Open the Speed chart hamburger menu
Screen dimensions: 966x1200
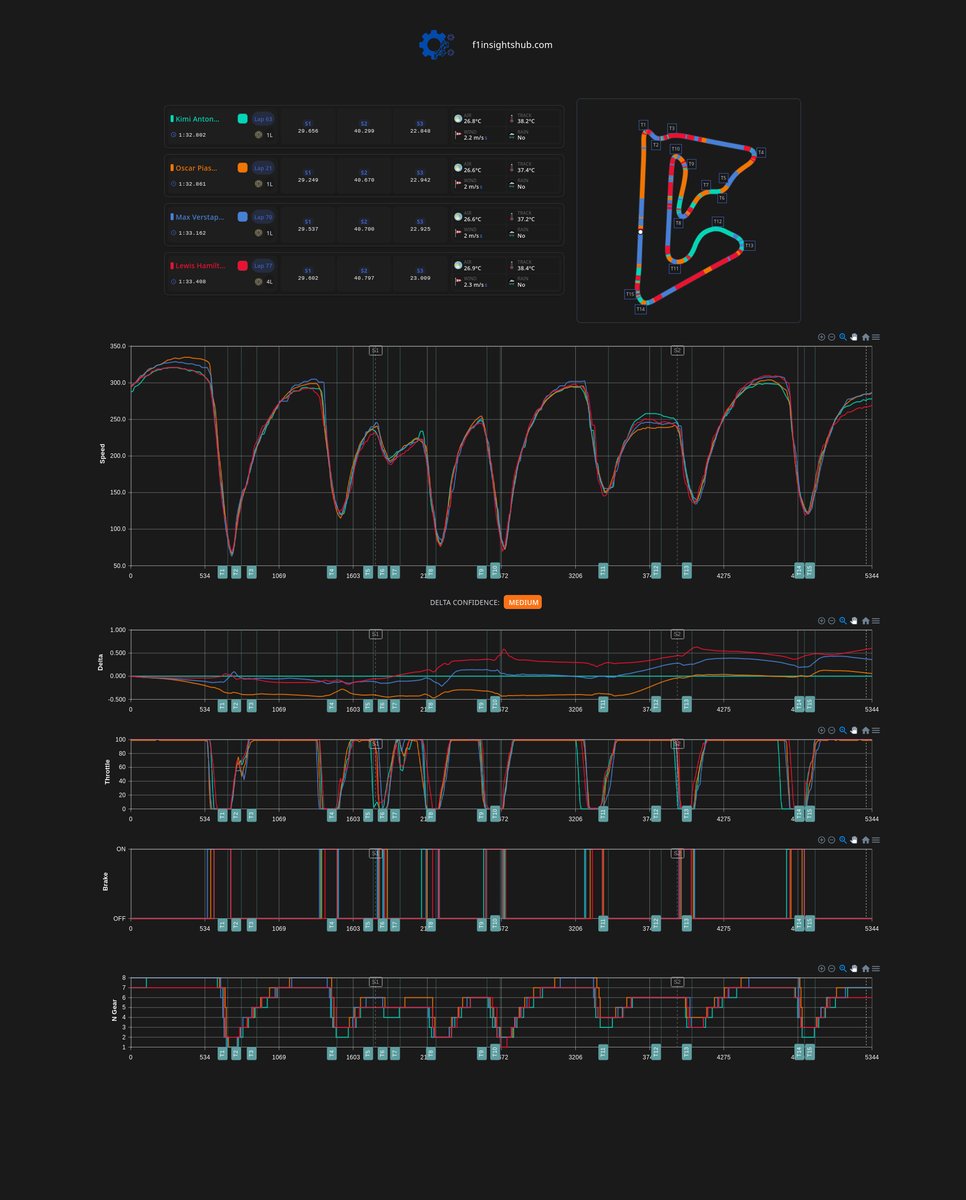(x=876, y=337)
